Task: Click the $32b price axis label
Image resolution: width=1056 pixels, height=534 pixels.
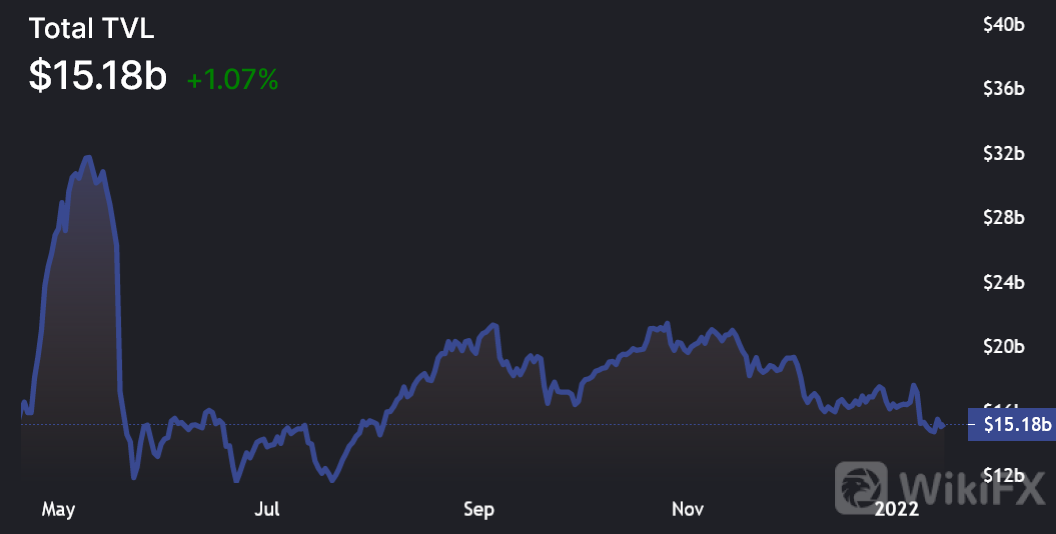Action: [1004, 154]
